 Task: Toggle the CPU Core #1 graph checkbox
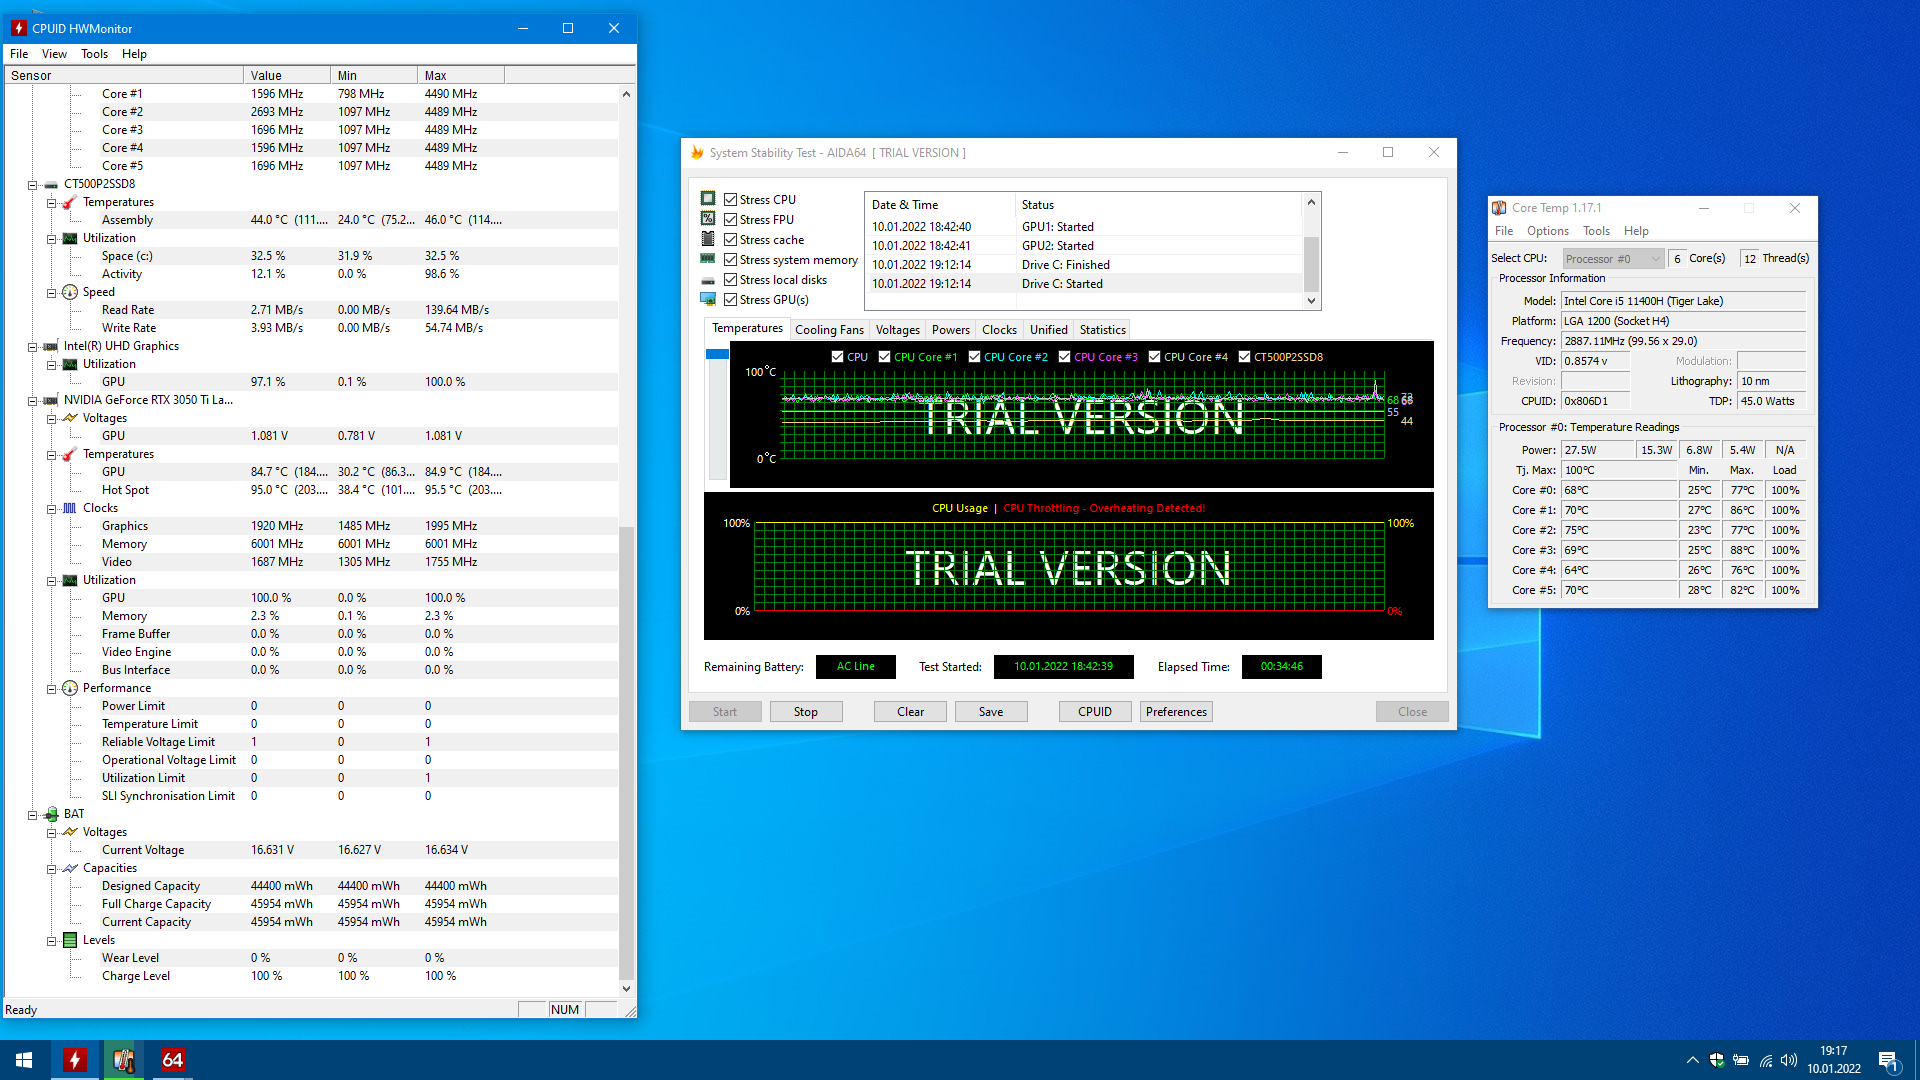(884, 356)
